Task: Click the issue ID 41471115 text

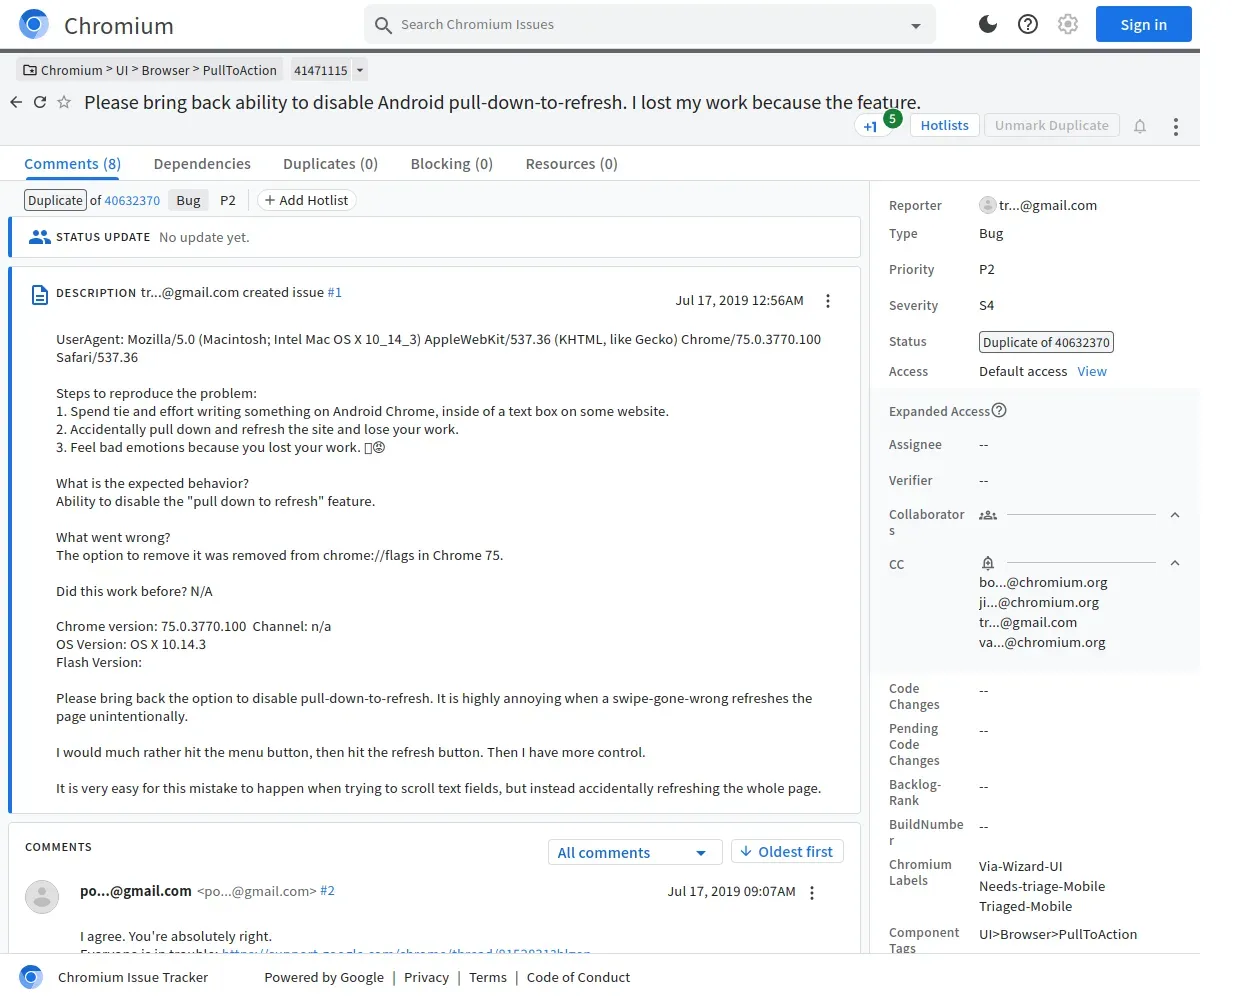Action: [x=320, y=70]
